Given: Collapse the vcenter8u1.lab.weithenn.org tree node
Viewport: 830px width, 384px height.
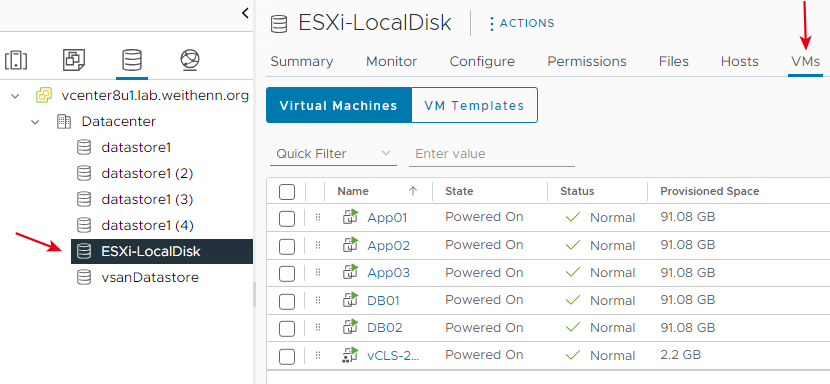Looking at the screenshot, I should coord(15,96).
